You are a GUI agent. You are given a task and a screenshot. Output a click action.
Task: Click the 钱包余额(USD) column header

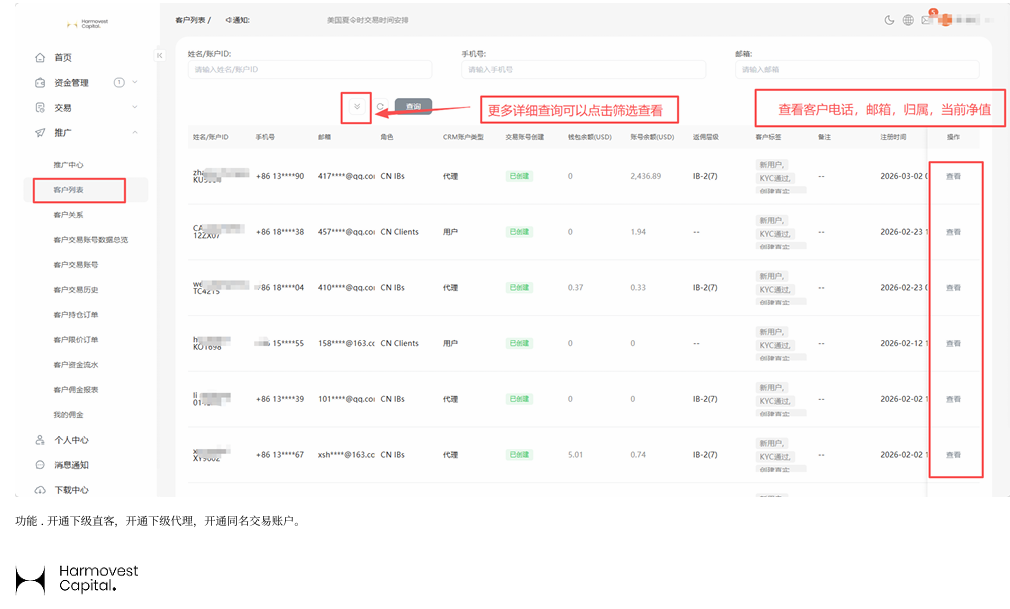pos(589,137)
